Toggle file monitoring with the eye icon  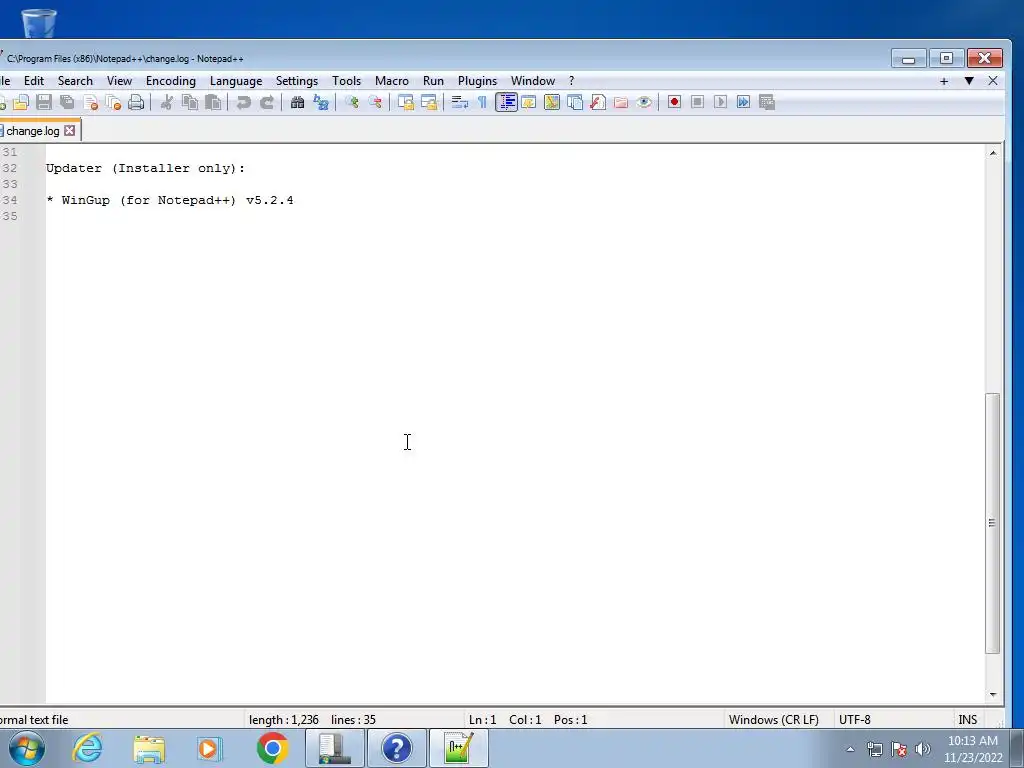(x=644, y=103)
